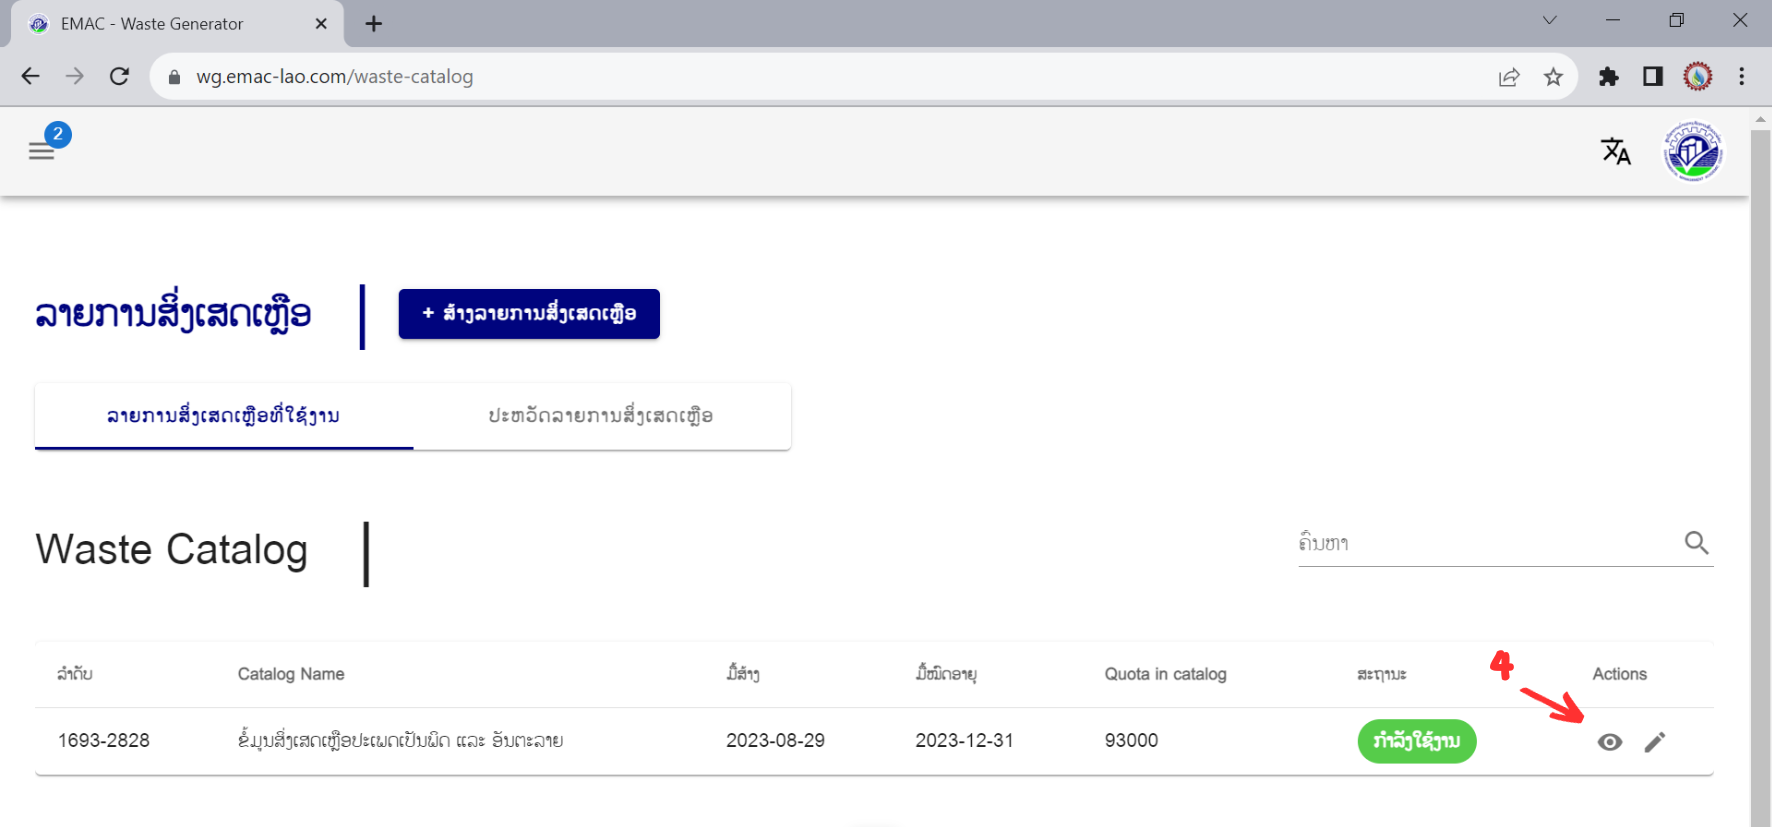Open the hamburger navigation menu
The image size is (1772, 827).
coord(41,151)
